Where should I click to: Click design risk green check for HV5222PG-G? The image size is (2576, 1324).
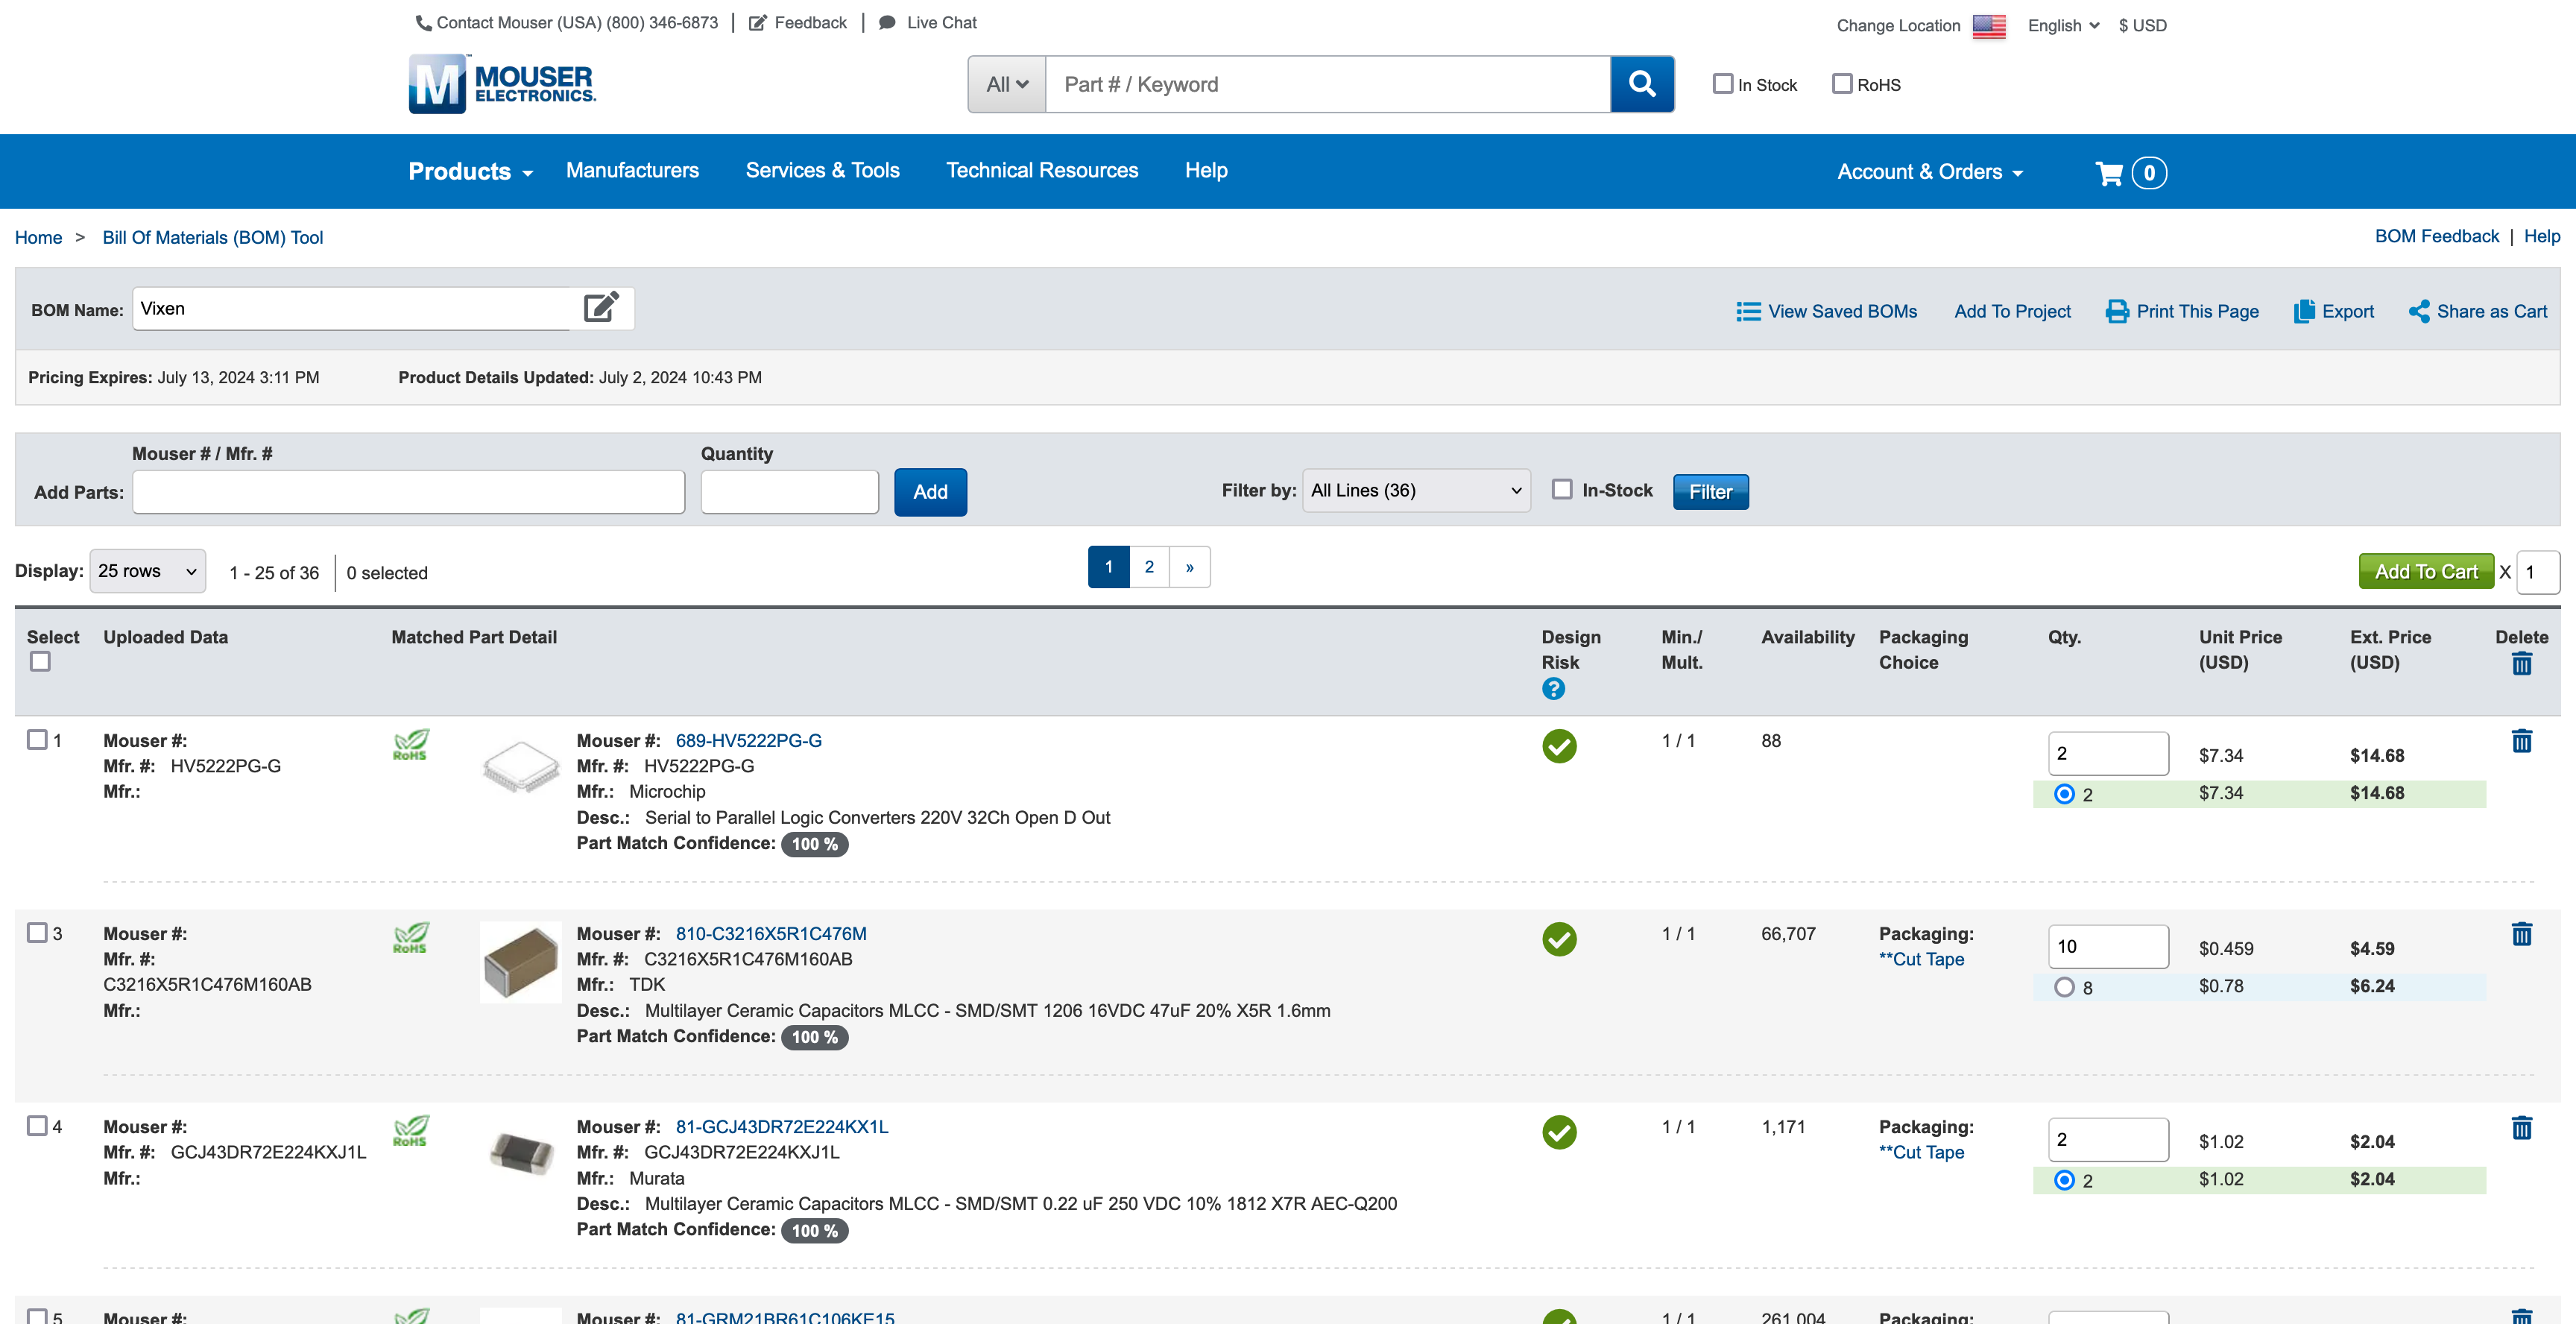pos(1559,746)
